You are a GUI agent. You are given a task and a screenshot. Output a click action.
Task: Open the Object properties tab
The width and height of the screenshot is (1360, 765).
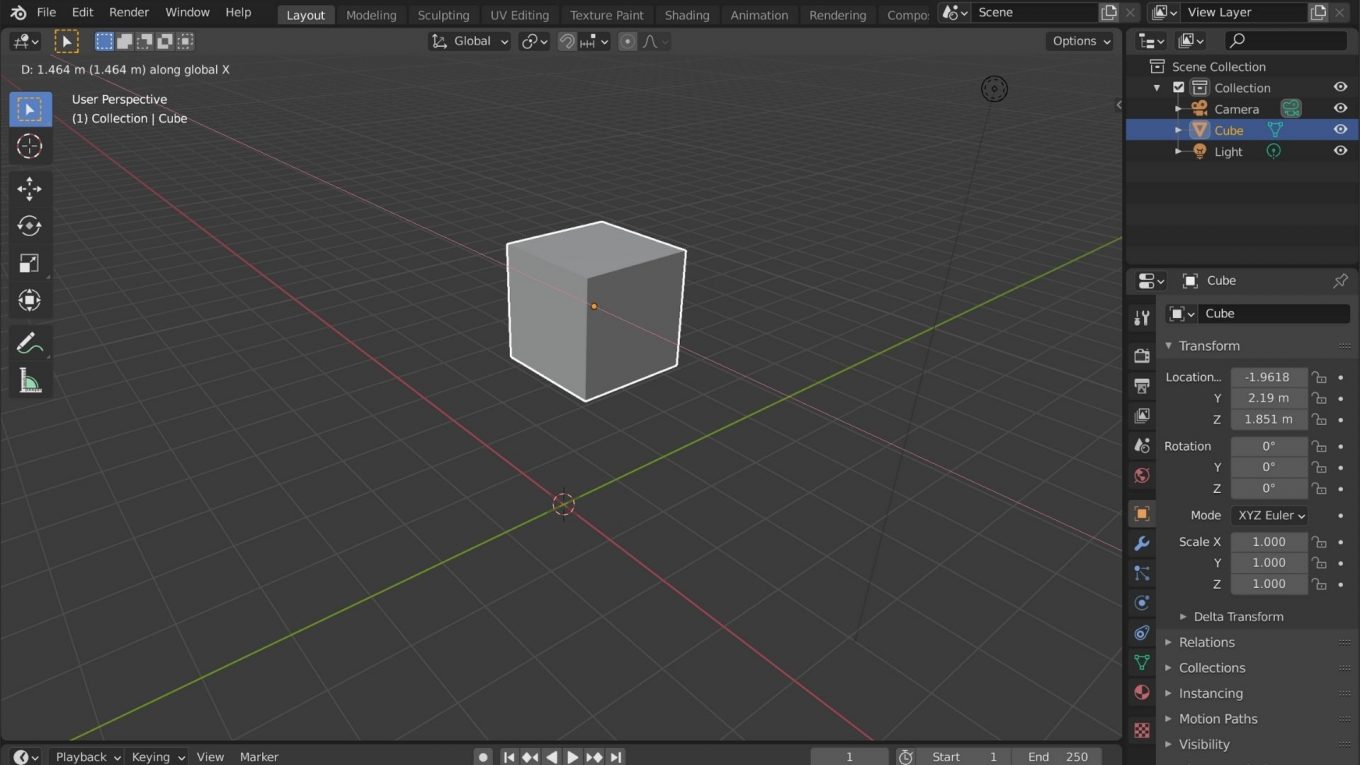[x=1141, y=514]
